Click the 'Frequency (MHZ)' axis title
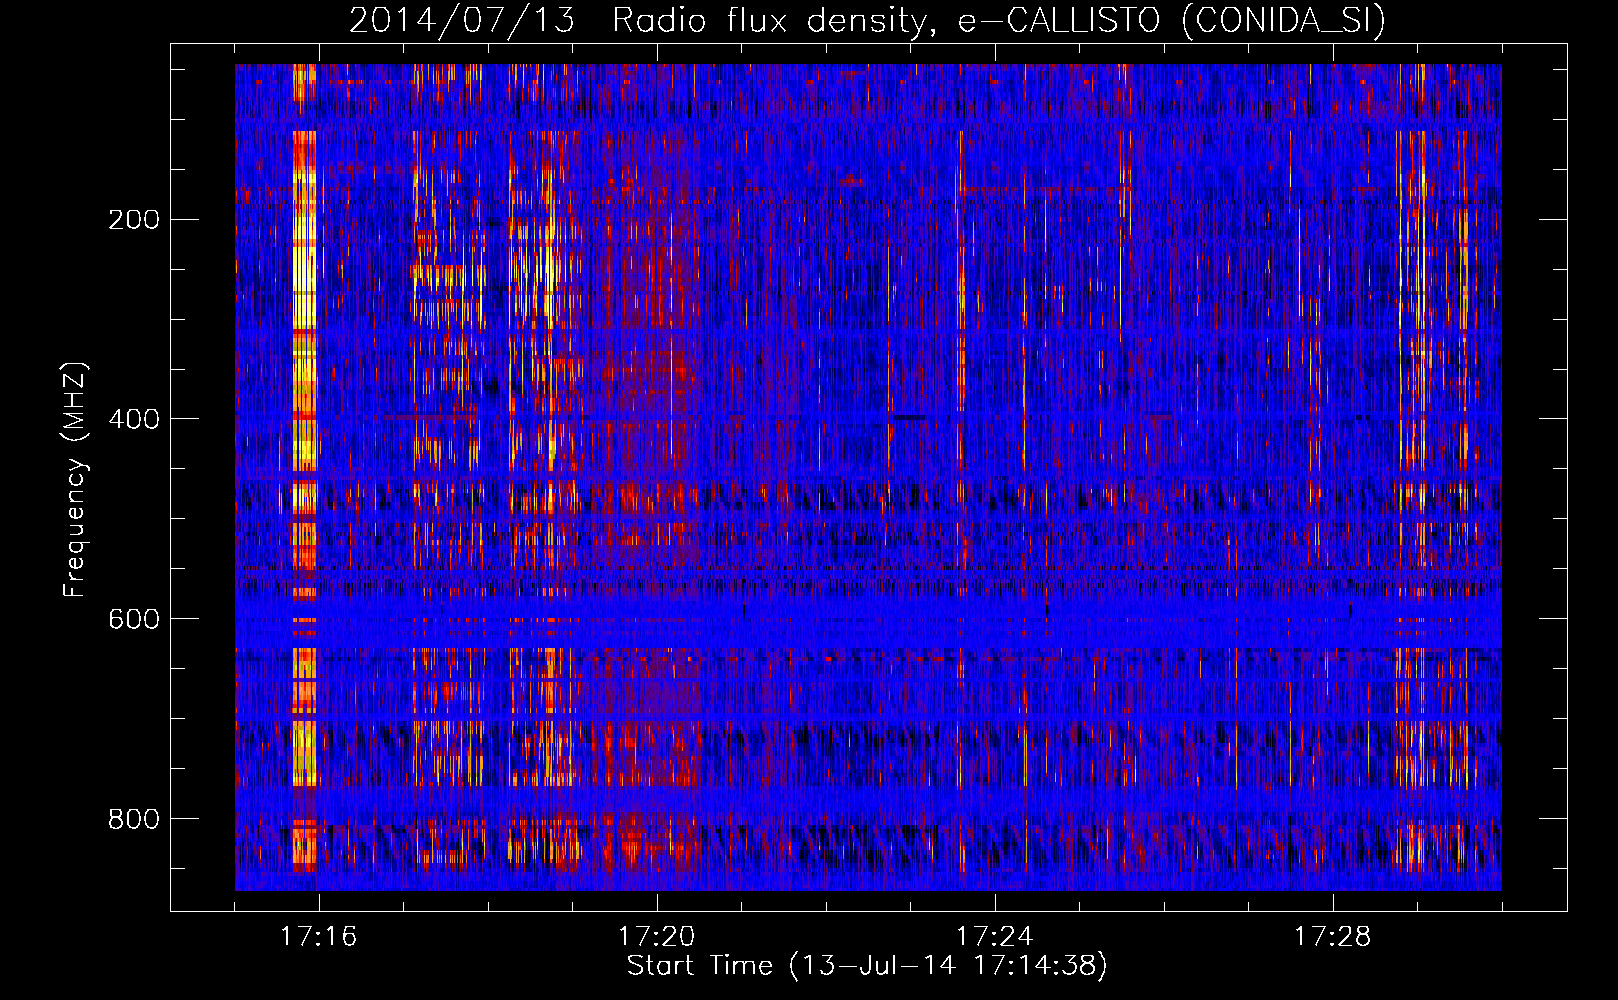The height and width of the screenshot is (1000, 1618). click(x=75, y=480)
